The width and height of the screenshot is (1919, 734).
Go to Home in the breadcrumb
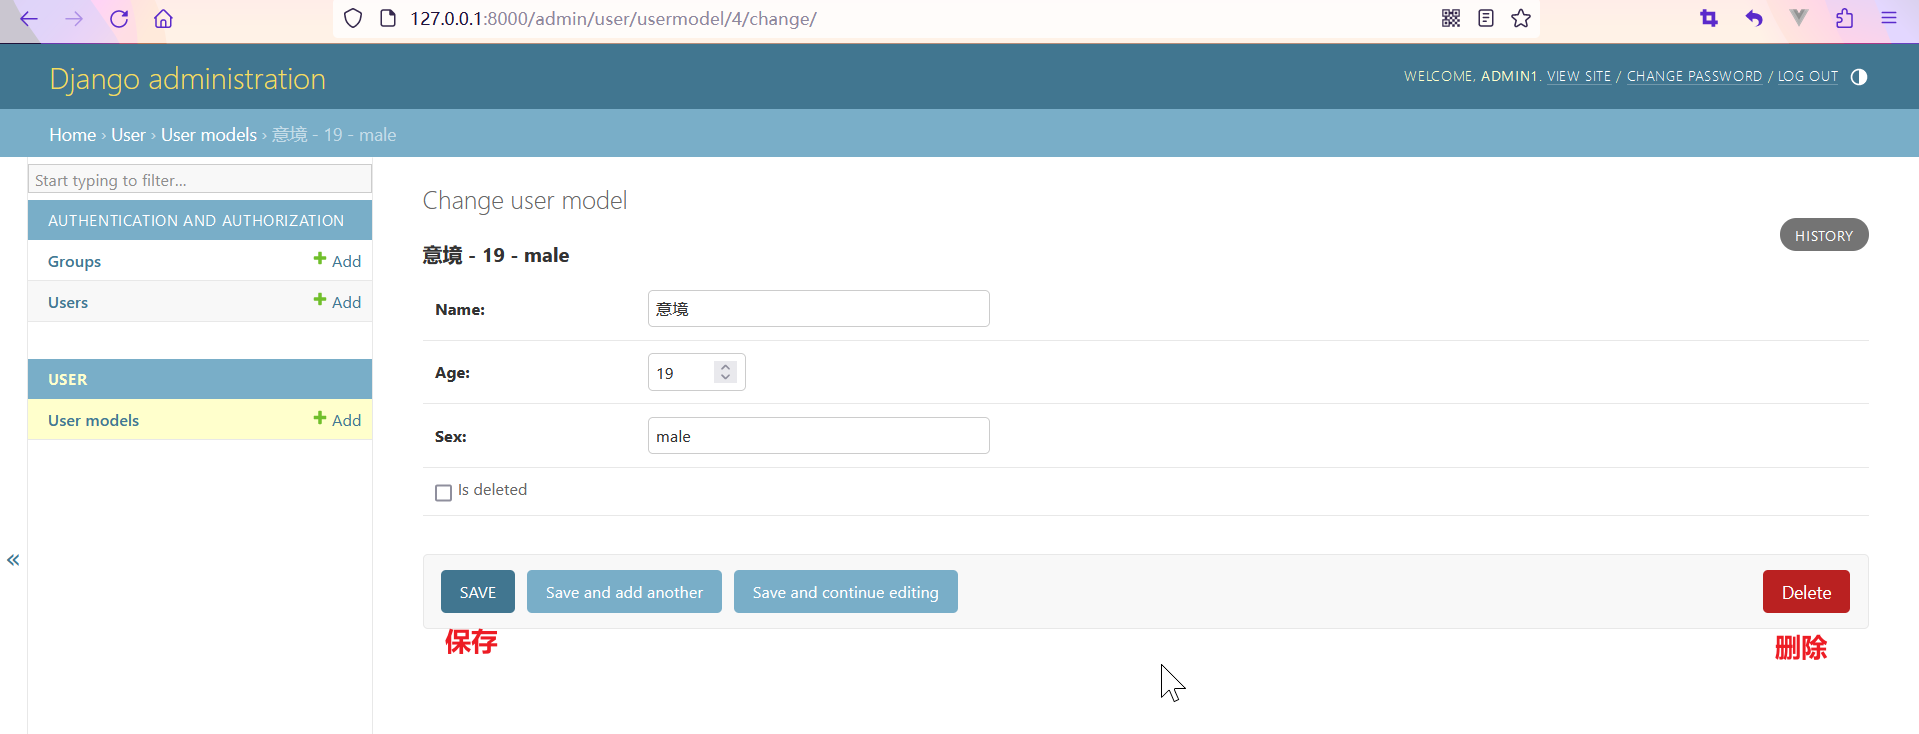(73, 134)
